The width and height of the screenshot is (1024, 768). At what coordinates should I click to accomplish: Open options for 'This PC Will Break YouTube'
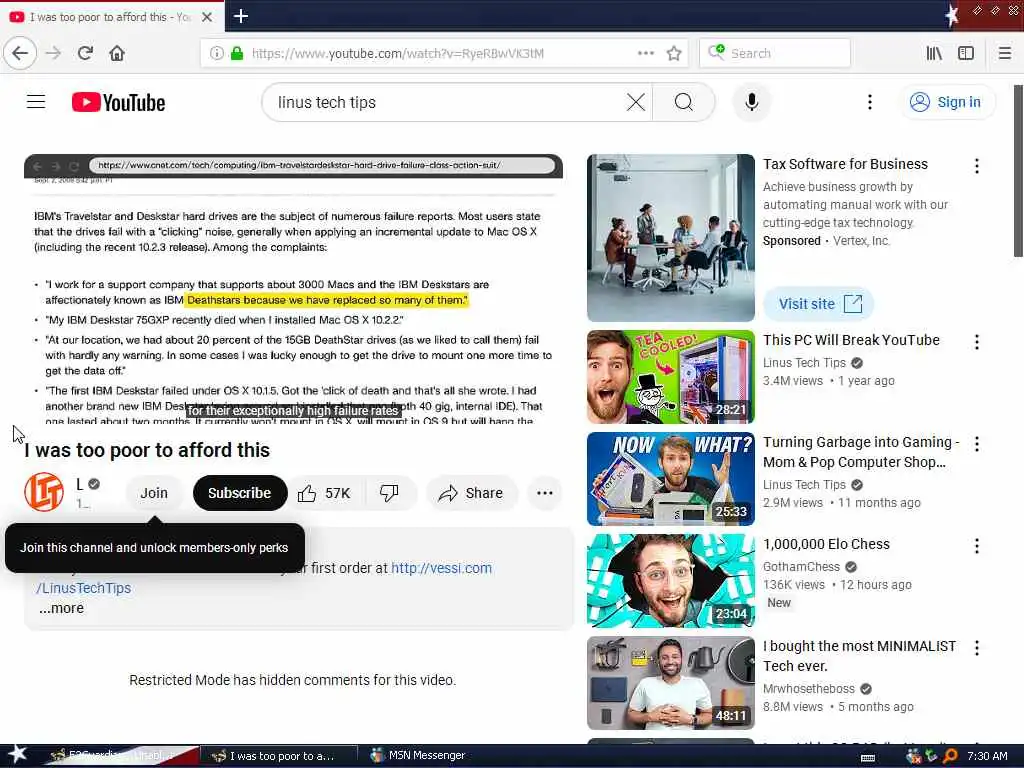pos(976,342)
